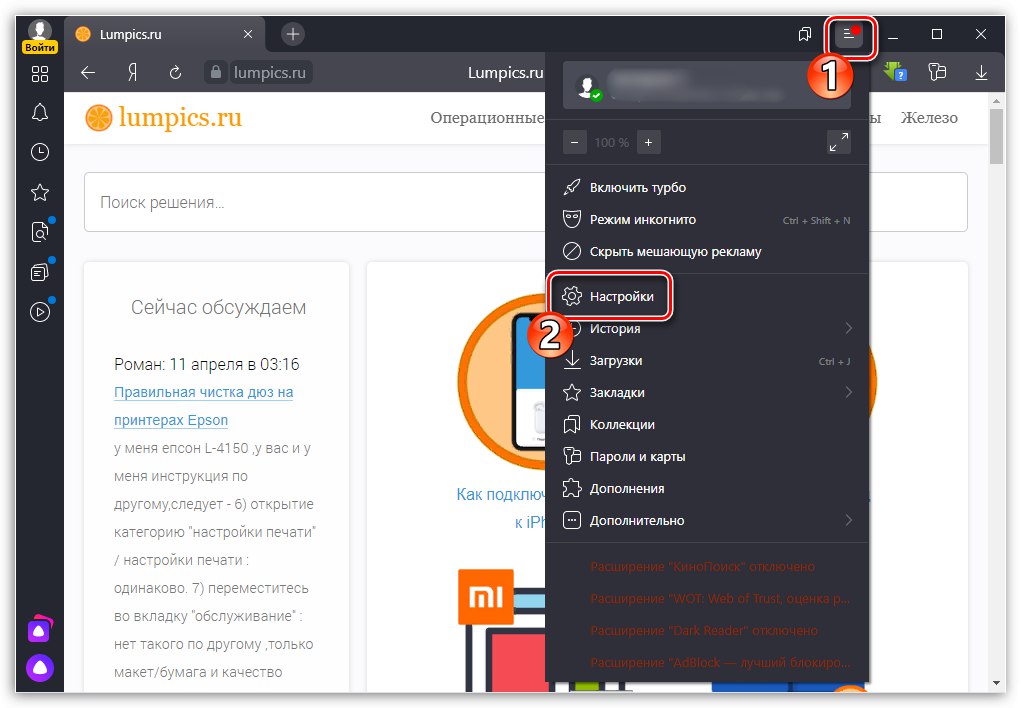The image size is (1021, 708).
Task: Decrease zoom with minus button
Action: coord(574,142)
